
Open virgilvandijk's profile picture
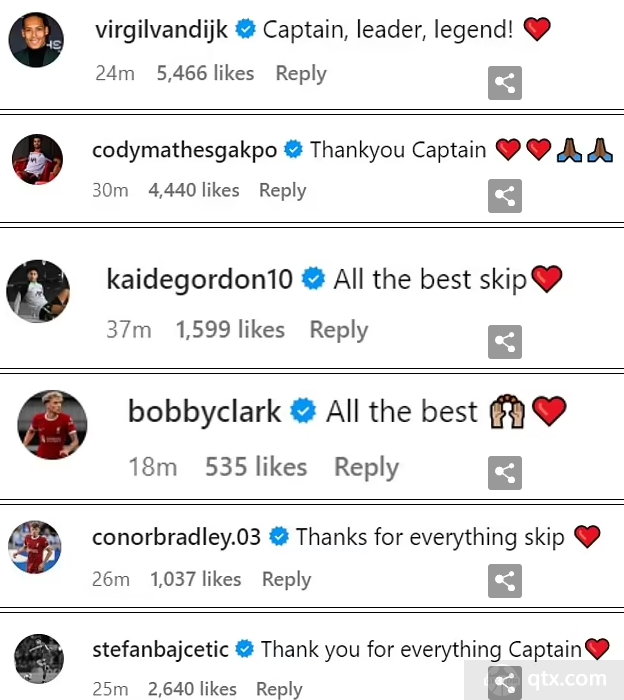click(36, 40)
